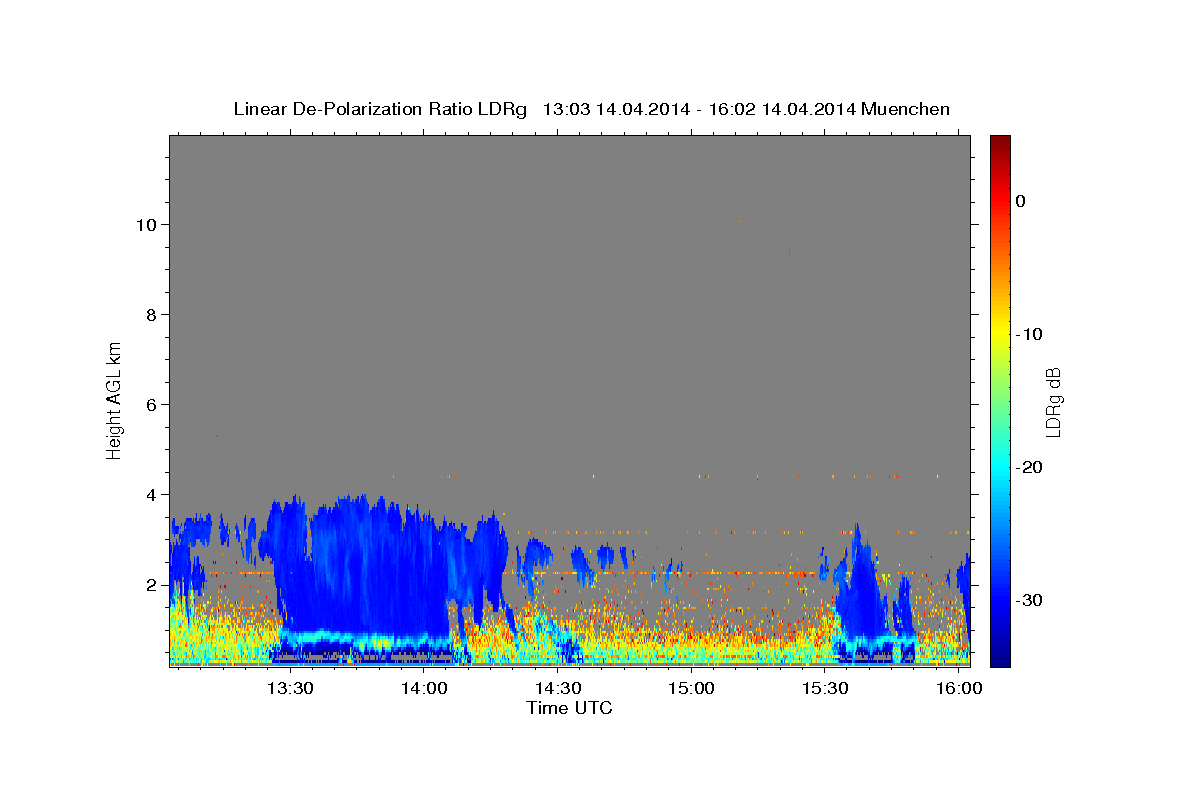Click the 10 km height tick label

pyautogui.click(x=145, y=224)
